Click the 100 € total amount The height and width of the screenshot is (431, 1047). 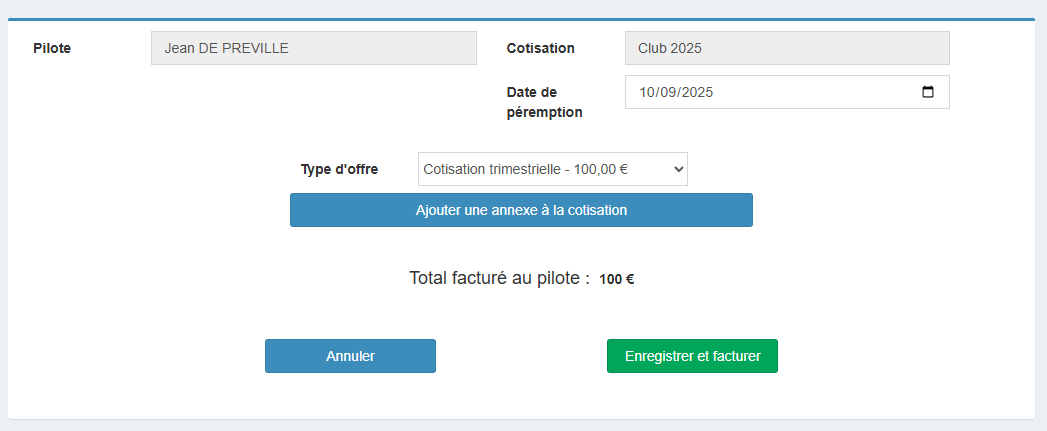616,280
